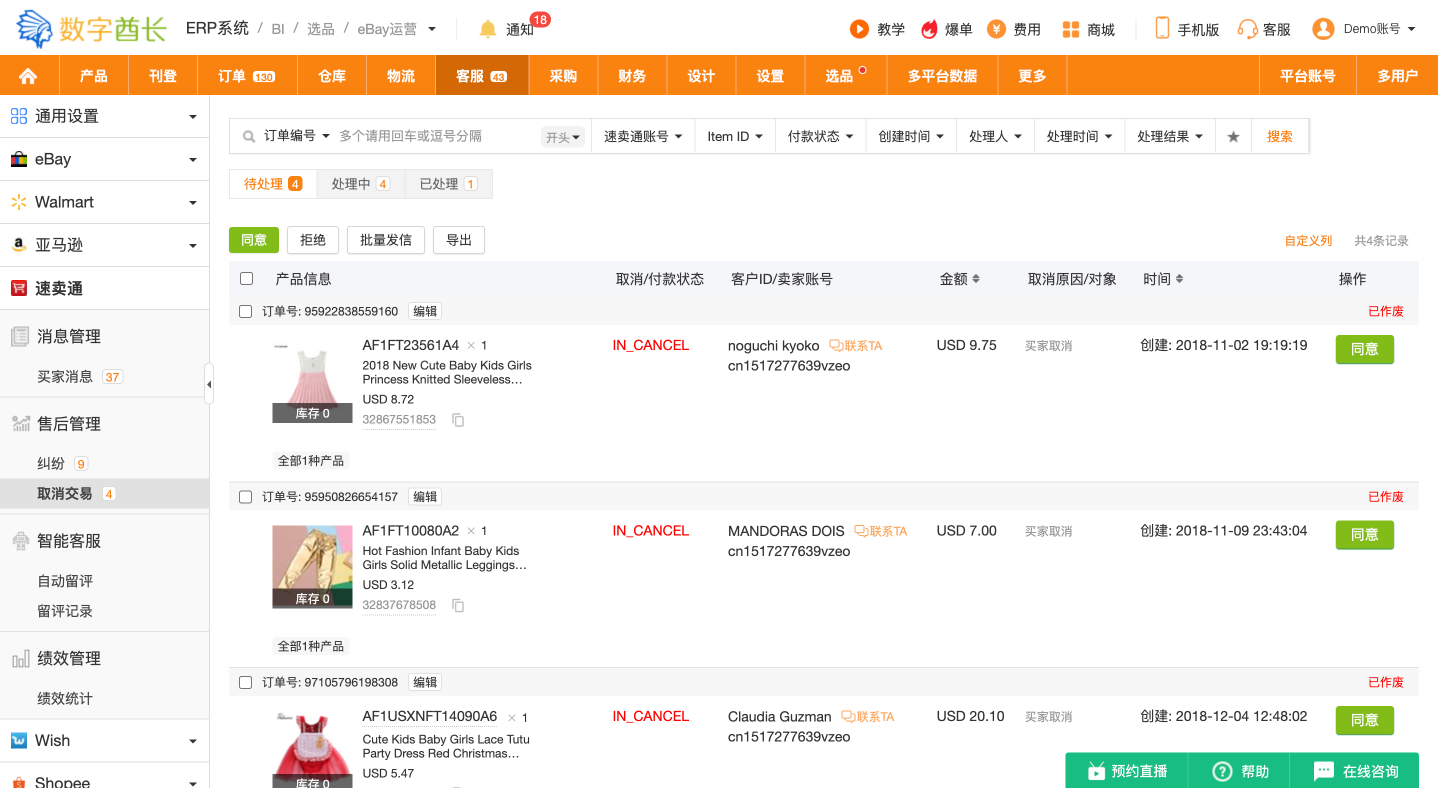This screenshot has width=1438, height=788.
Task: Toggle the select-all checkbox in table header
Action: pyautogui.click(x=247, y=279)
